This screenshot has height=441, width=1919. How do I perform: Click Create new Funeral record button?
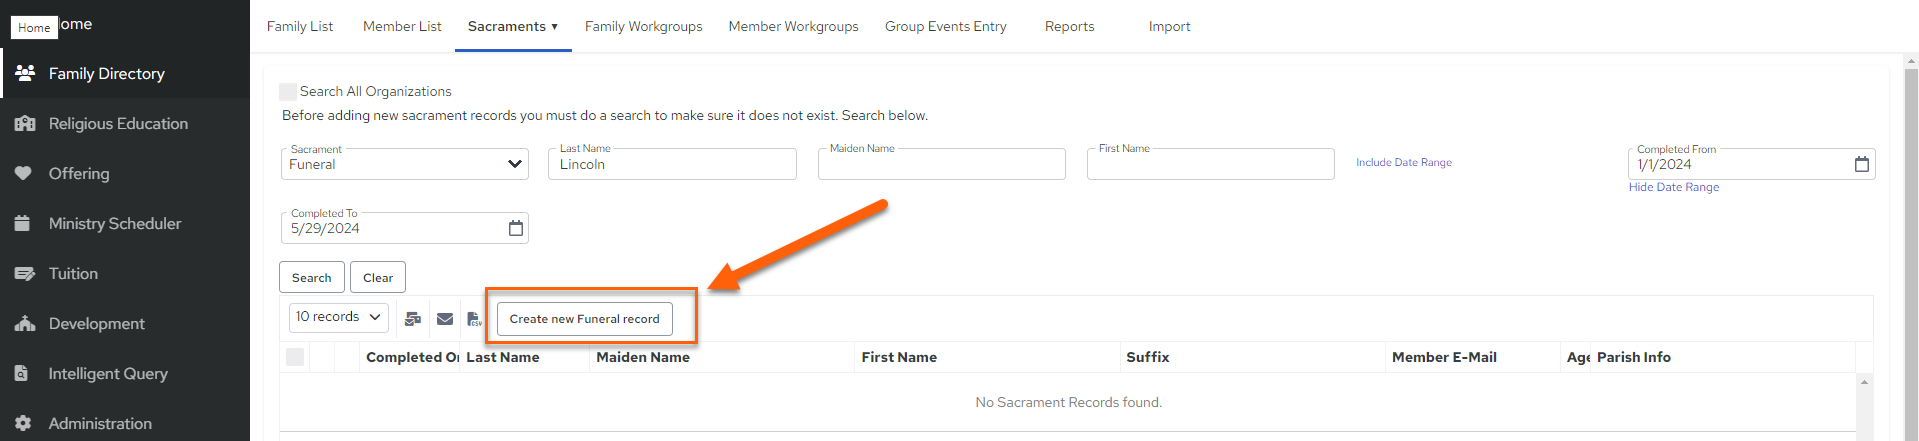pyautogui.click(x=584, y=319)
